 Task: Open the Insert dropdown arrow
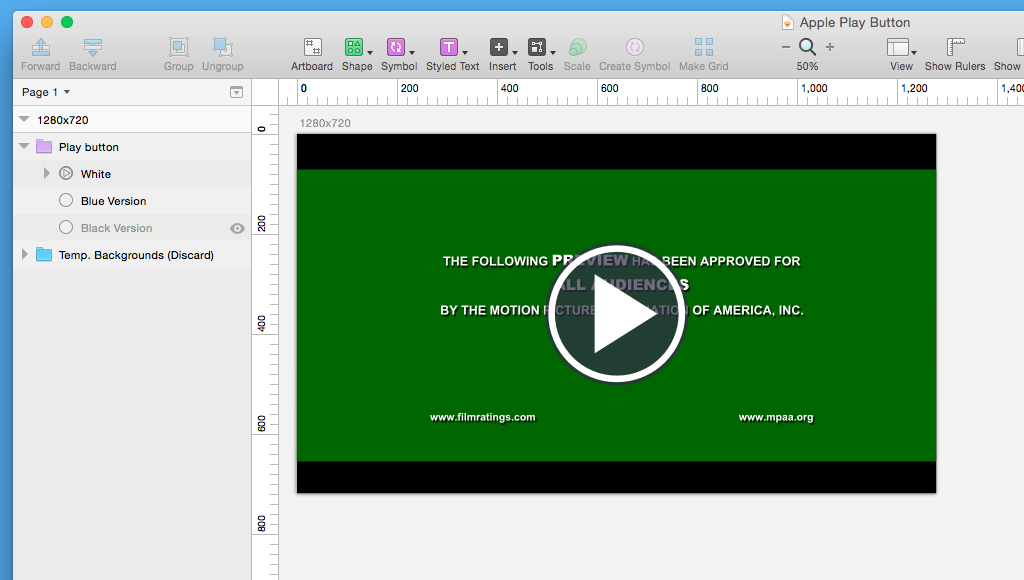(x=515, y=53)
